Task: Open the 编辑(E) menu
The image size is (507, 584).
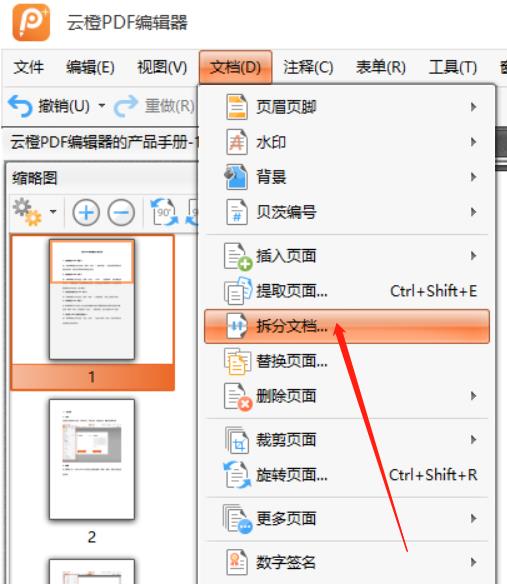Action: coord(90,67)
